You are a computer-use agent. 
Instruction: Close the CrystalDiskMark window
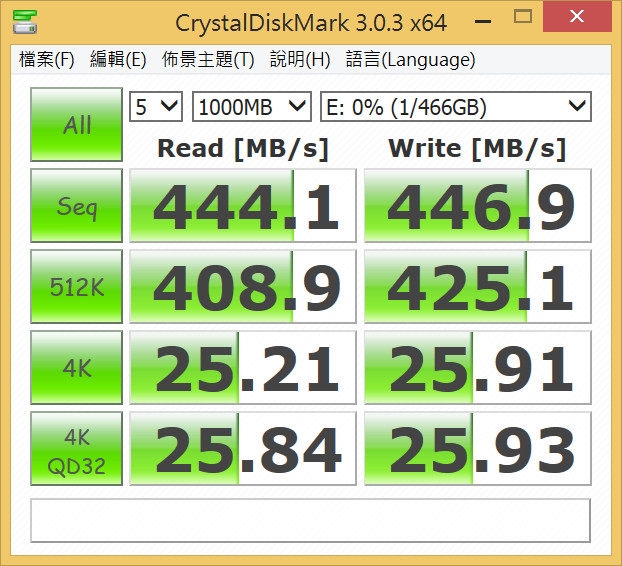pos(577,16)
